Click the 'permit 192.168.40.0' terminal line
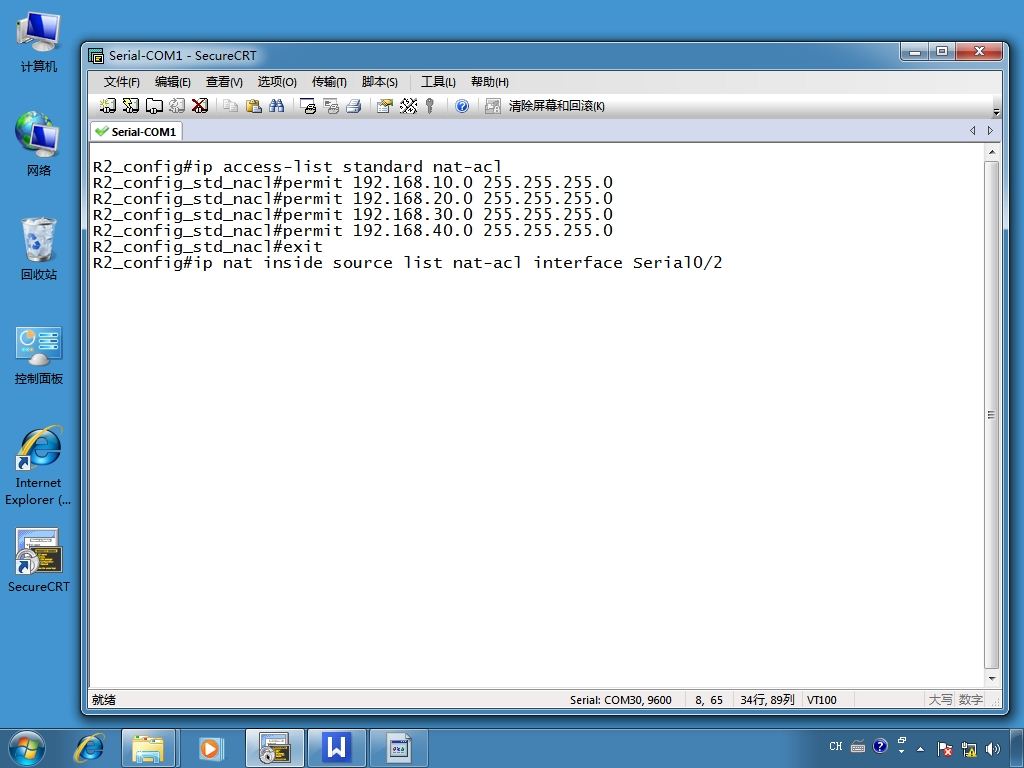This screenshot has height=768, width=1024. 353,231
